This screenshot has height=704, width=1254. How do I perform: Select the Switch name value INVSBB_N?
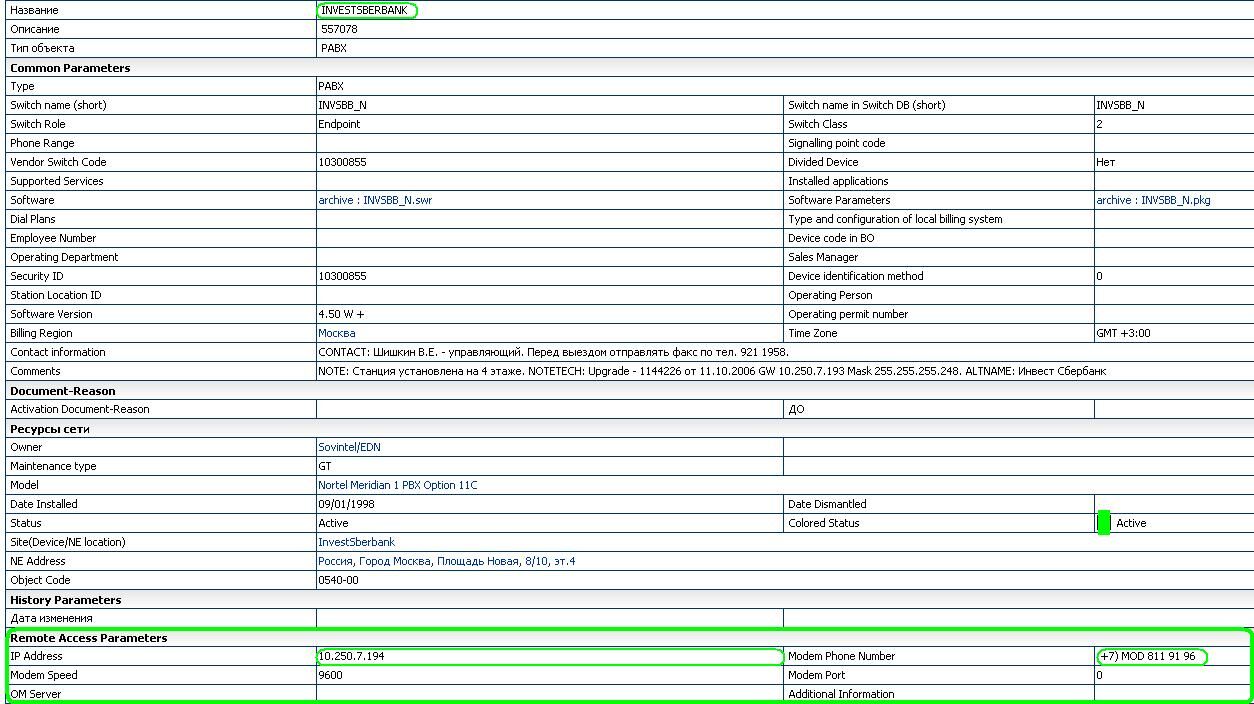[x=343, y=105]
